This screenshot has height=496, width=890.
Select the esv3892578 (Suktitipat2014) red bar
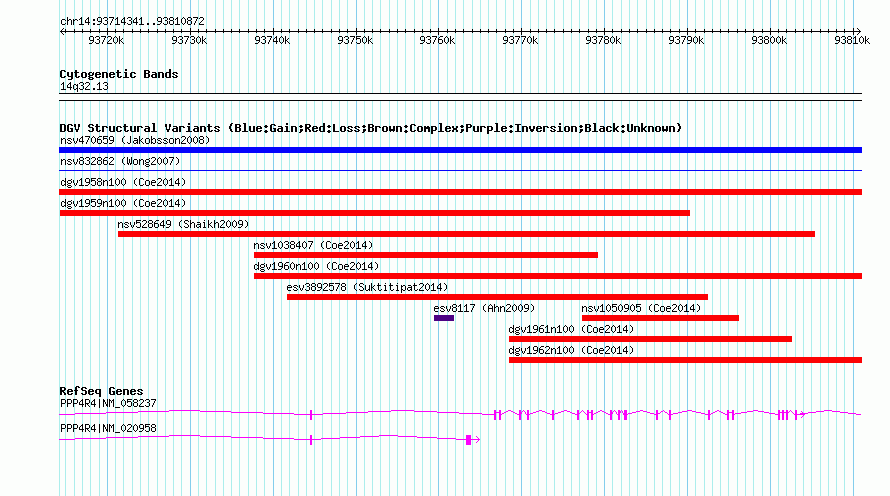pyautogui.click(x=497, y=297)
